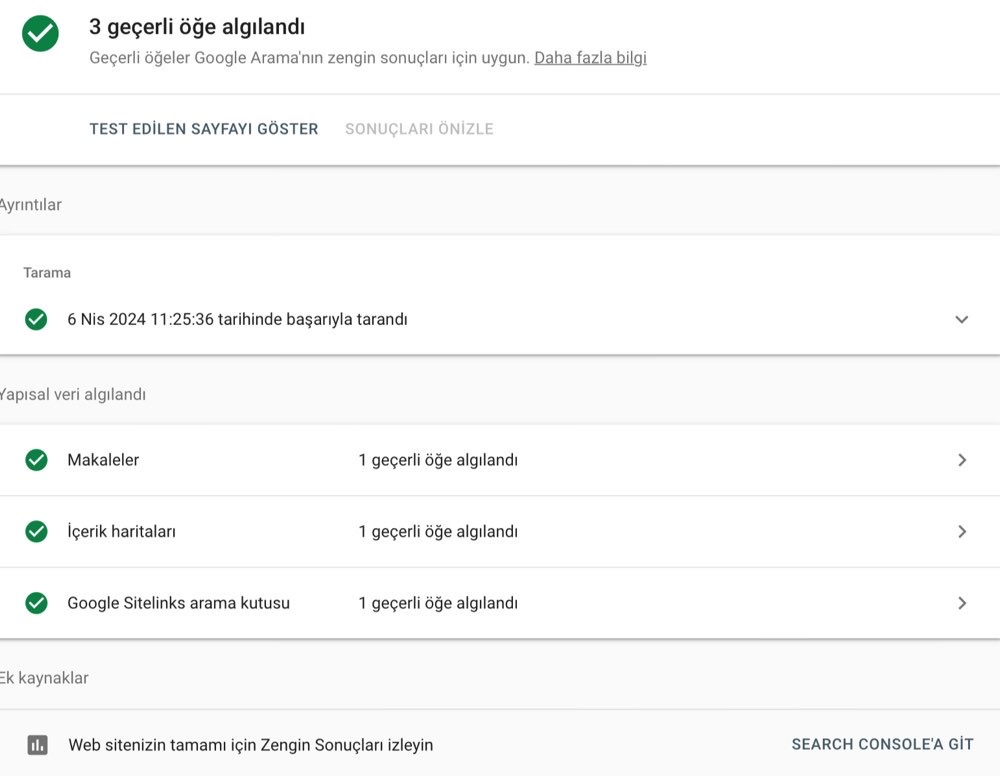Viewport: 1000px width, 776px height.
Task: Click the green check beside Google Sitelinks arama kutusu
Action: pos(36,603)
